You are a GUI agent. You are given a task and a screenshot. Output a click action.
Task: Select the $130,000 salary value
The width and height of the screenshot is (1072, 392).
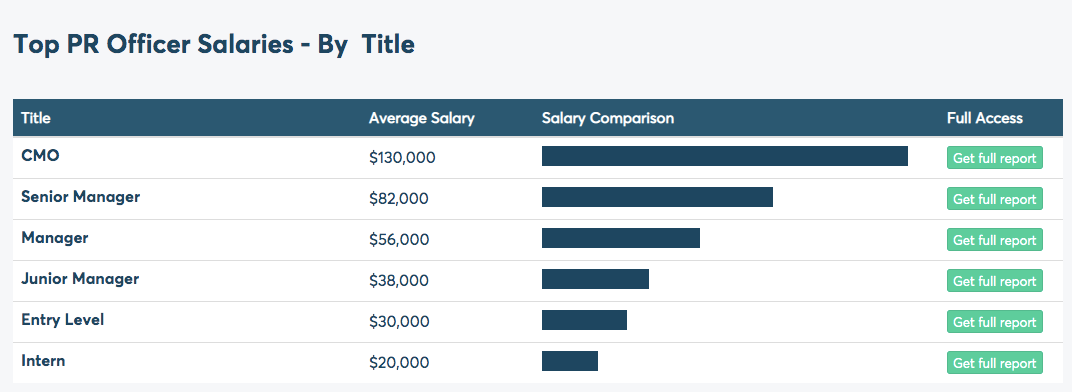point(402,158)
